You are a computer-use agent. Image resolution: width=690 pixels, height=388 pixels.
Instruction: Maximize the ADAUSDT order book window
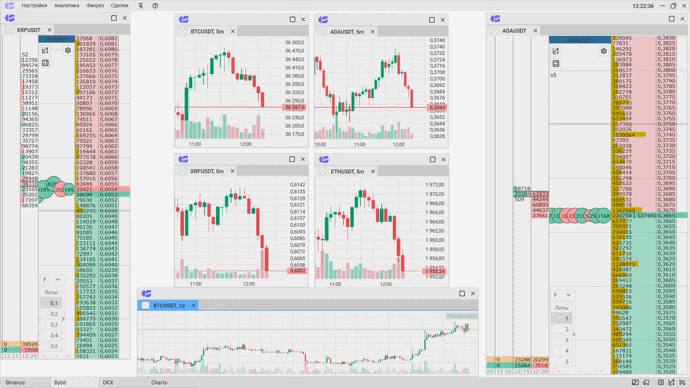672,18
